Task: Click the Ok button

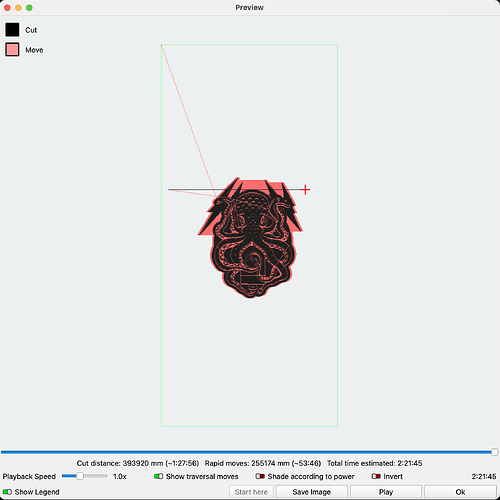Action: (460, 492)
